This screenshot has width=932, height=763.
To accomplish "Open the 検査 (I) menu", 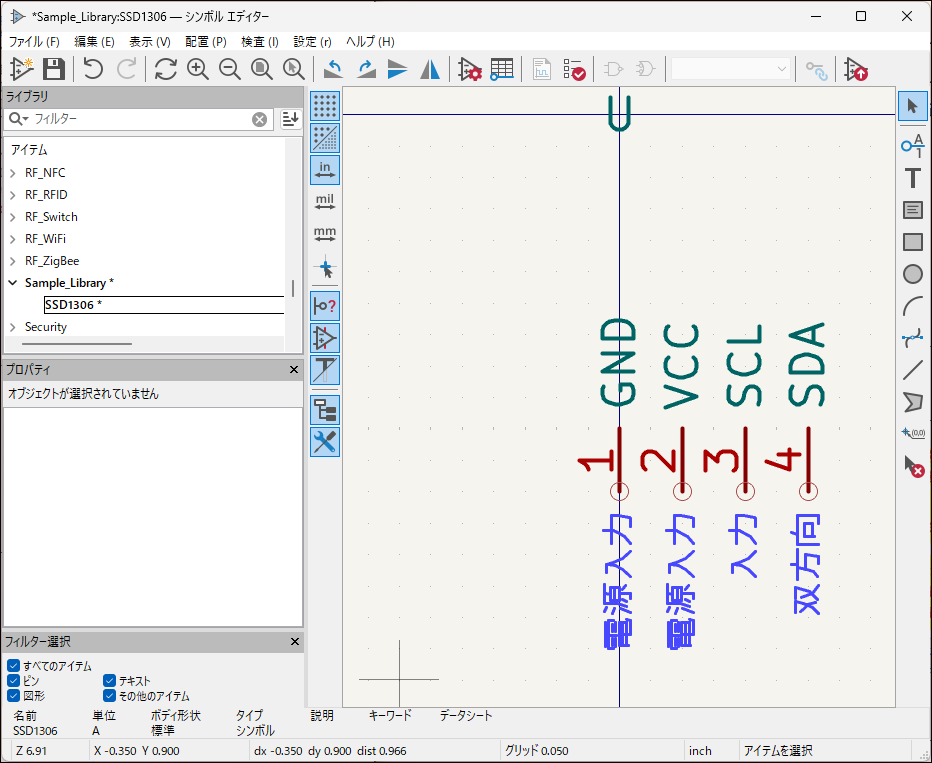I will (x=260, y=42).
